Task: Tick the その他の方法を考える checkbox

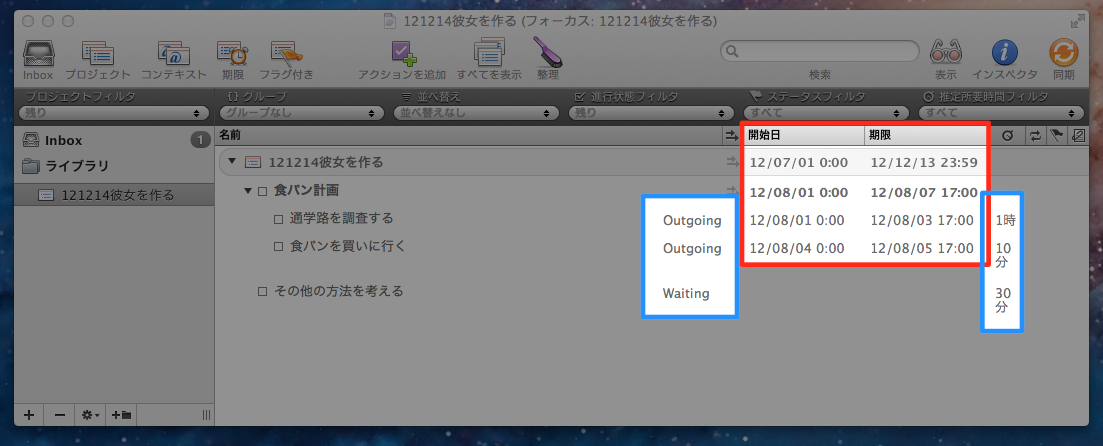Action: point(262,291)
